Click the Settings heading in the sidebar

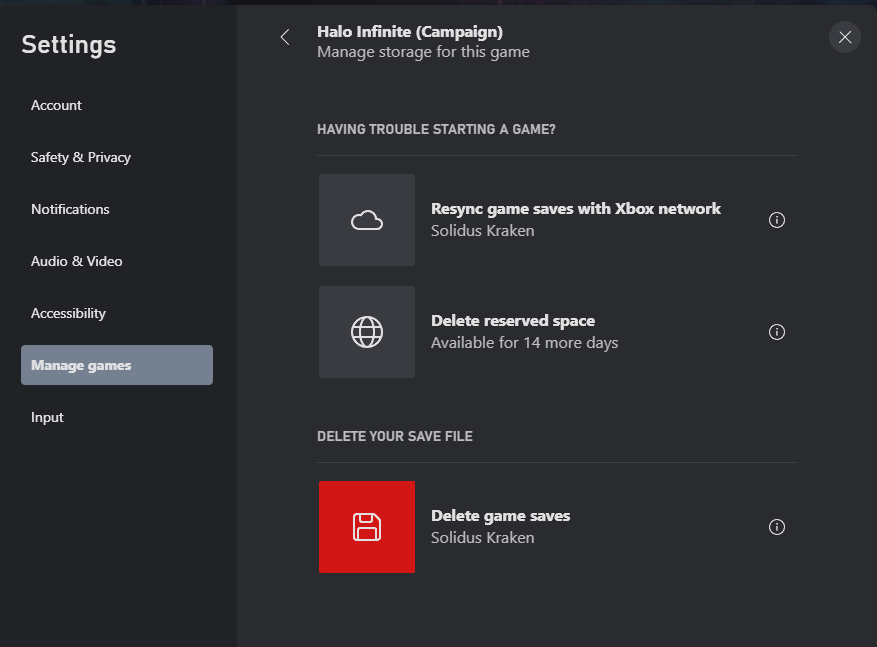click(x=69, y=45)
